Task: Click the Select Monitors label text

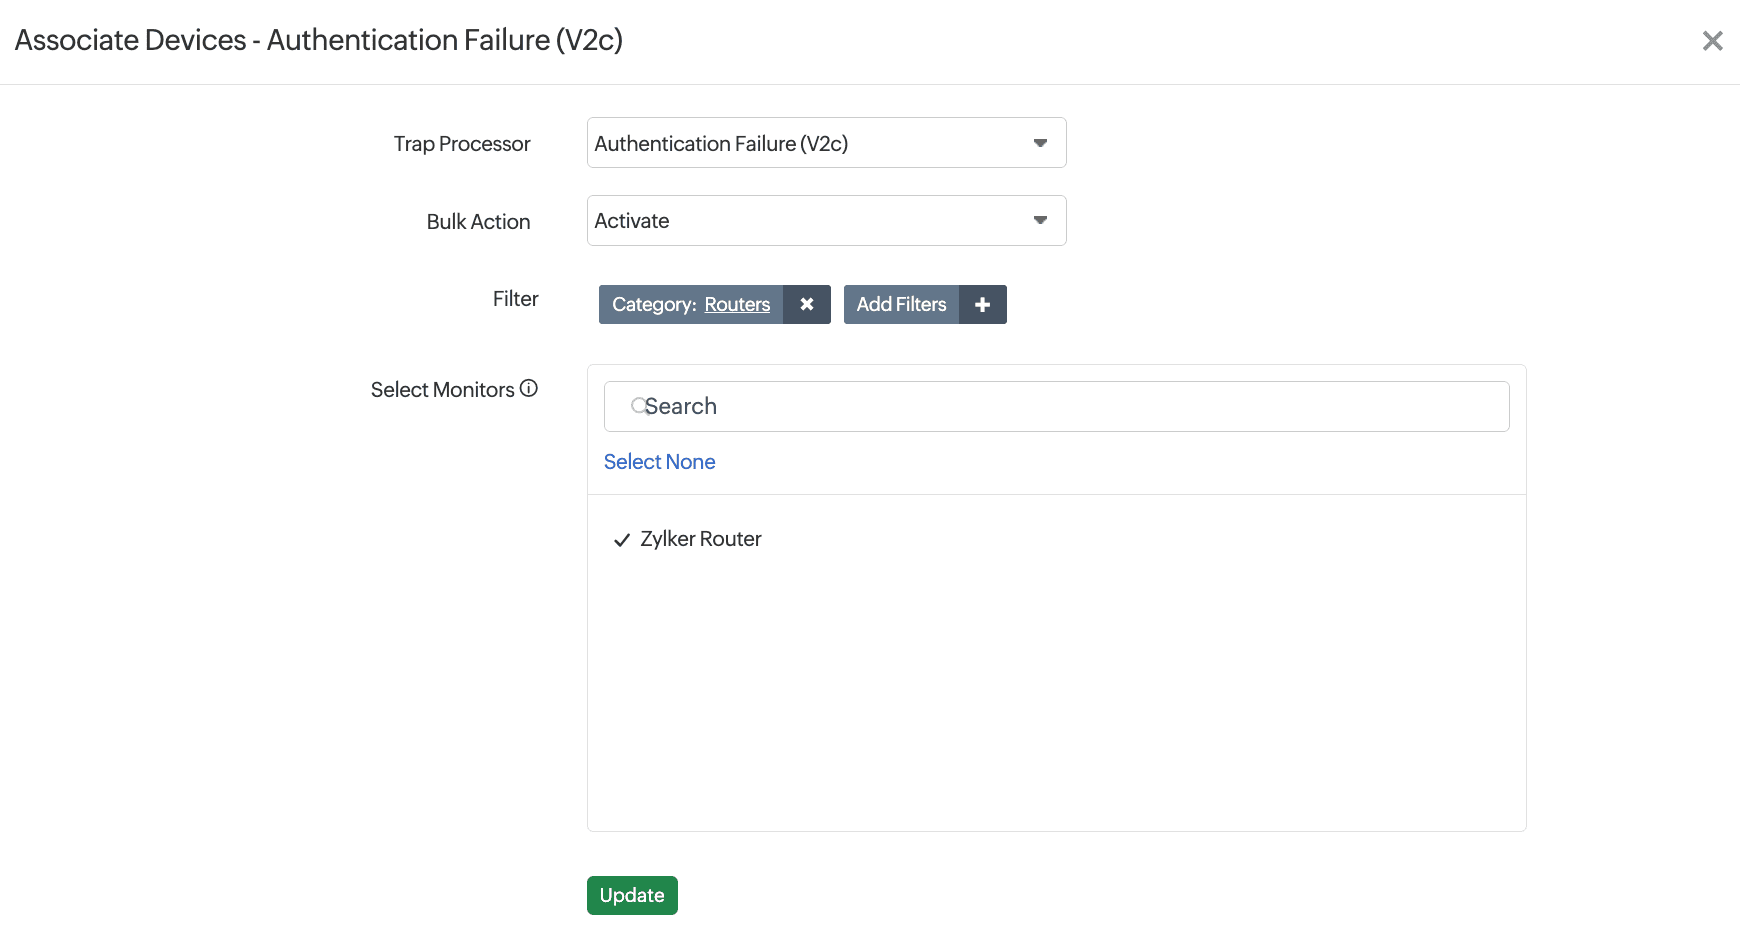Action: (442, 390)
